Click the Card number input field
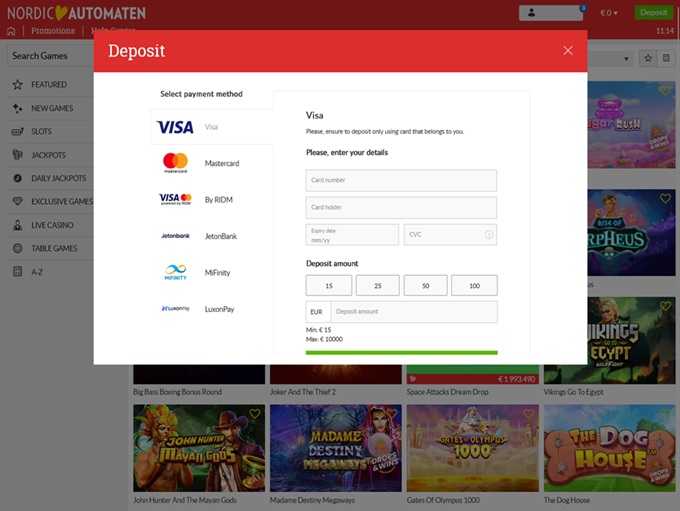Image resolution: width=680 pixels, height=511 pixels. pos(401,180)
